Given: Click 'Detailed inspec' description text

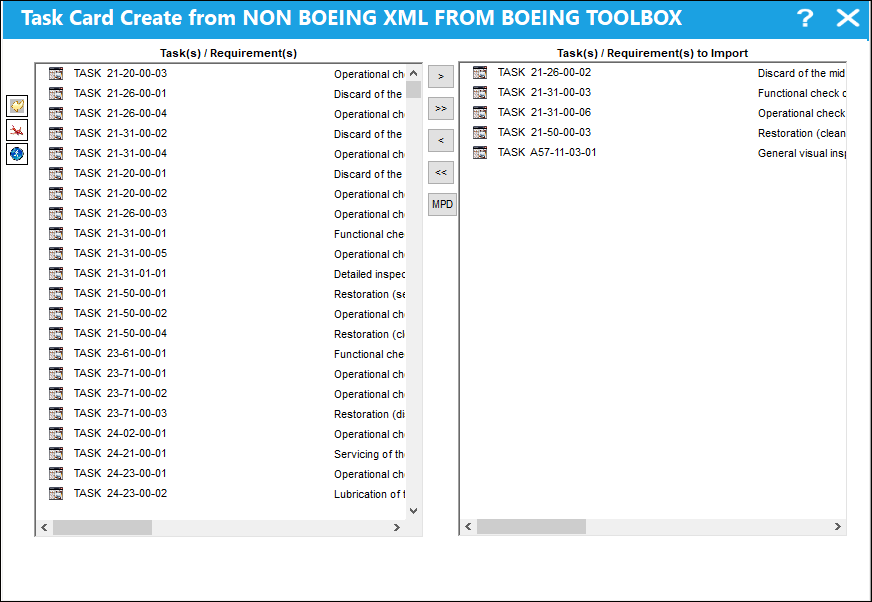Looking at the screenshot, I should pos(369,274).
